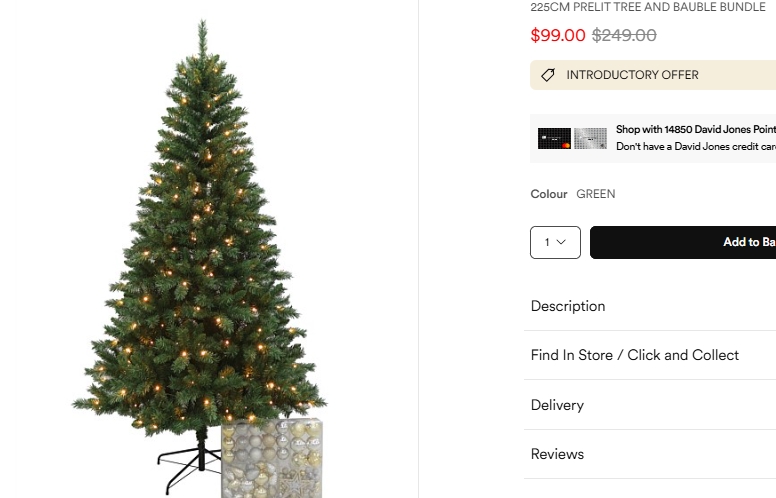This screenshot has height=498, width=776.
Task: Click the GREEN colour label
Action: 596,194
